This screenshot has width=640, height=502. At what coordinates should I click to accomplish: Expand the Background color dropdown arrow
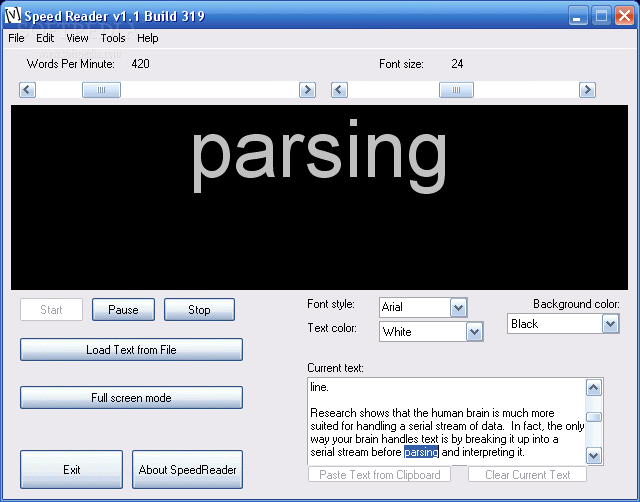pos(611,324)
